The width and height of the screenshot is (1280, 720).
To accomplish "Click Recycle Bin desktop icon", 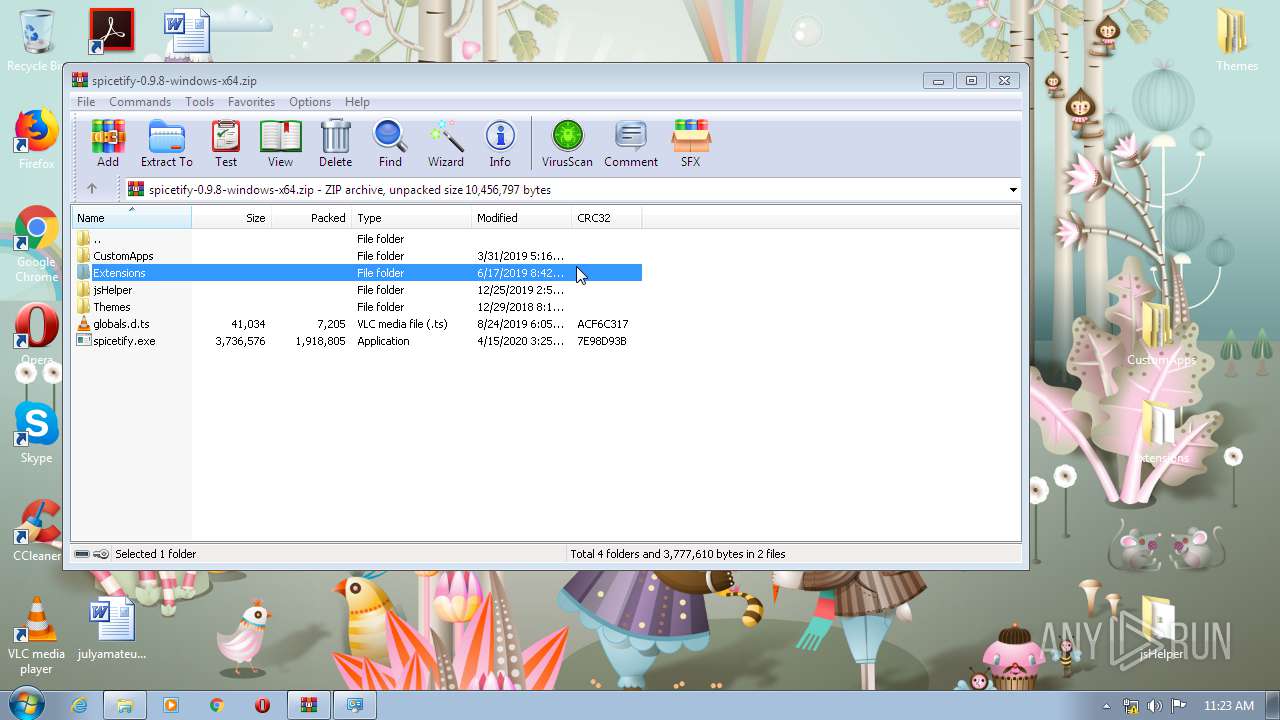I will pyautogui.click(x=37, y=40).
